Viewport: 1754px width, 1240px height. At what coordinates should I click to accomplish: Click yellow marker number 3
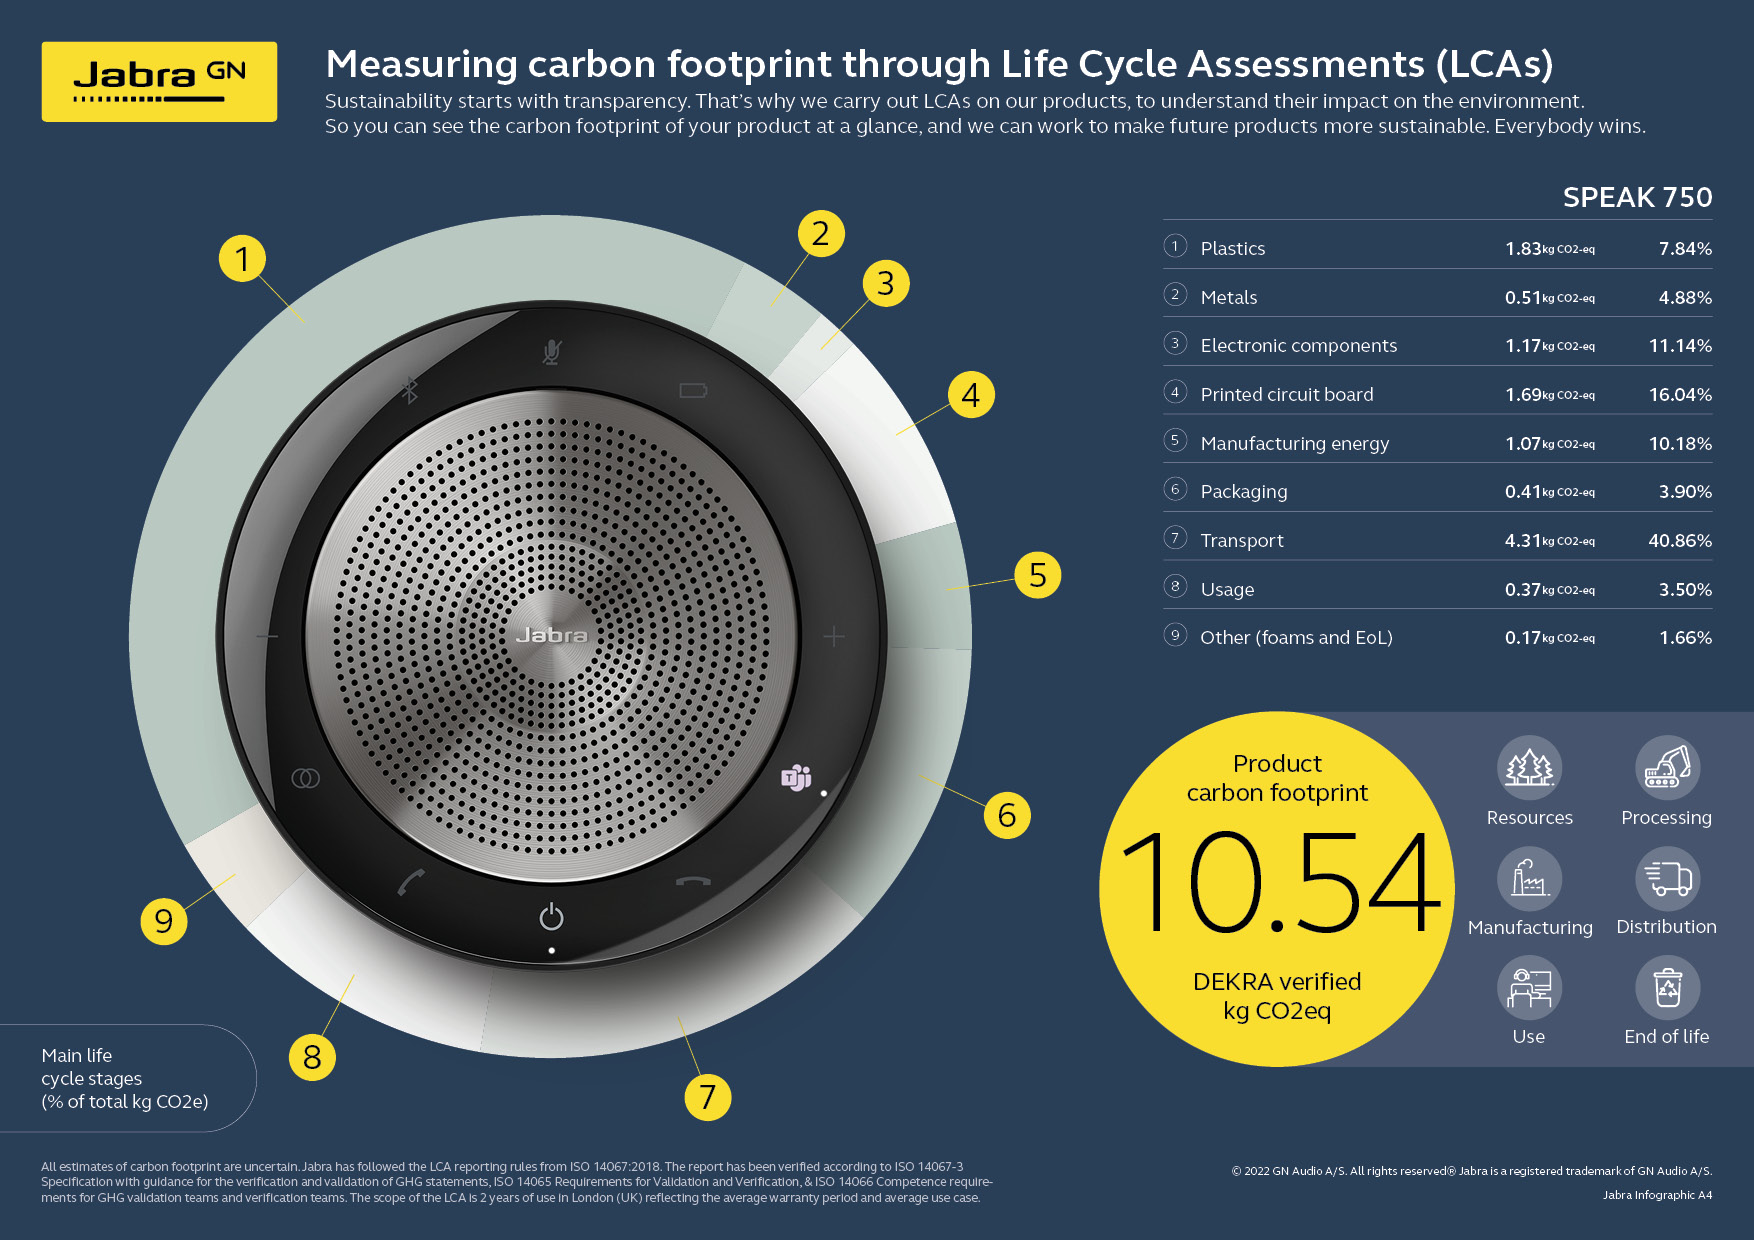pyautogui.click(x=886, y=283)
